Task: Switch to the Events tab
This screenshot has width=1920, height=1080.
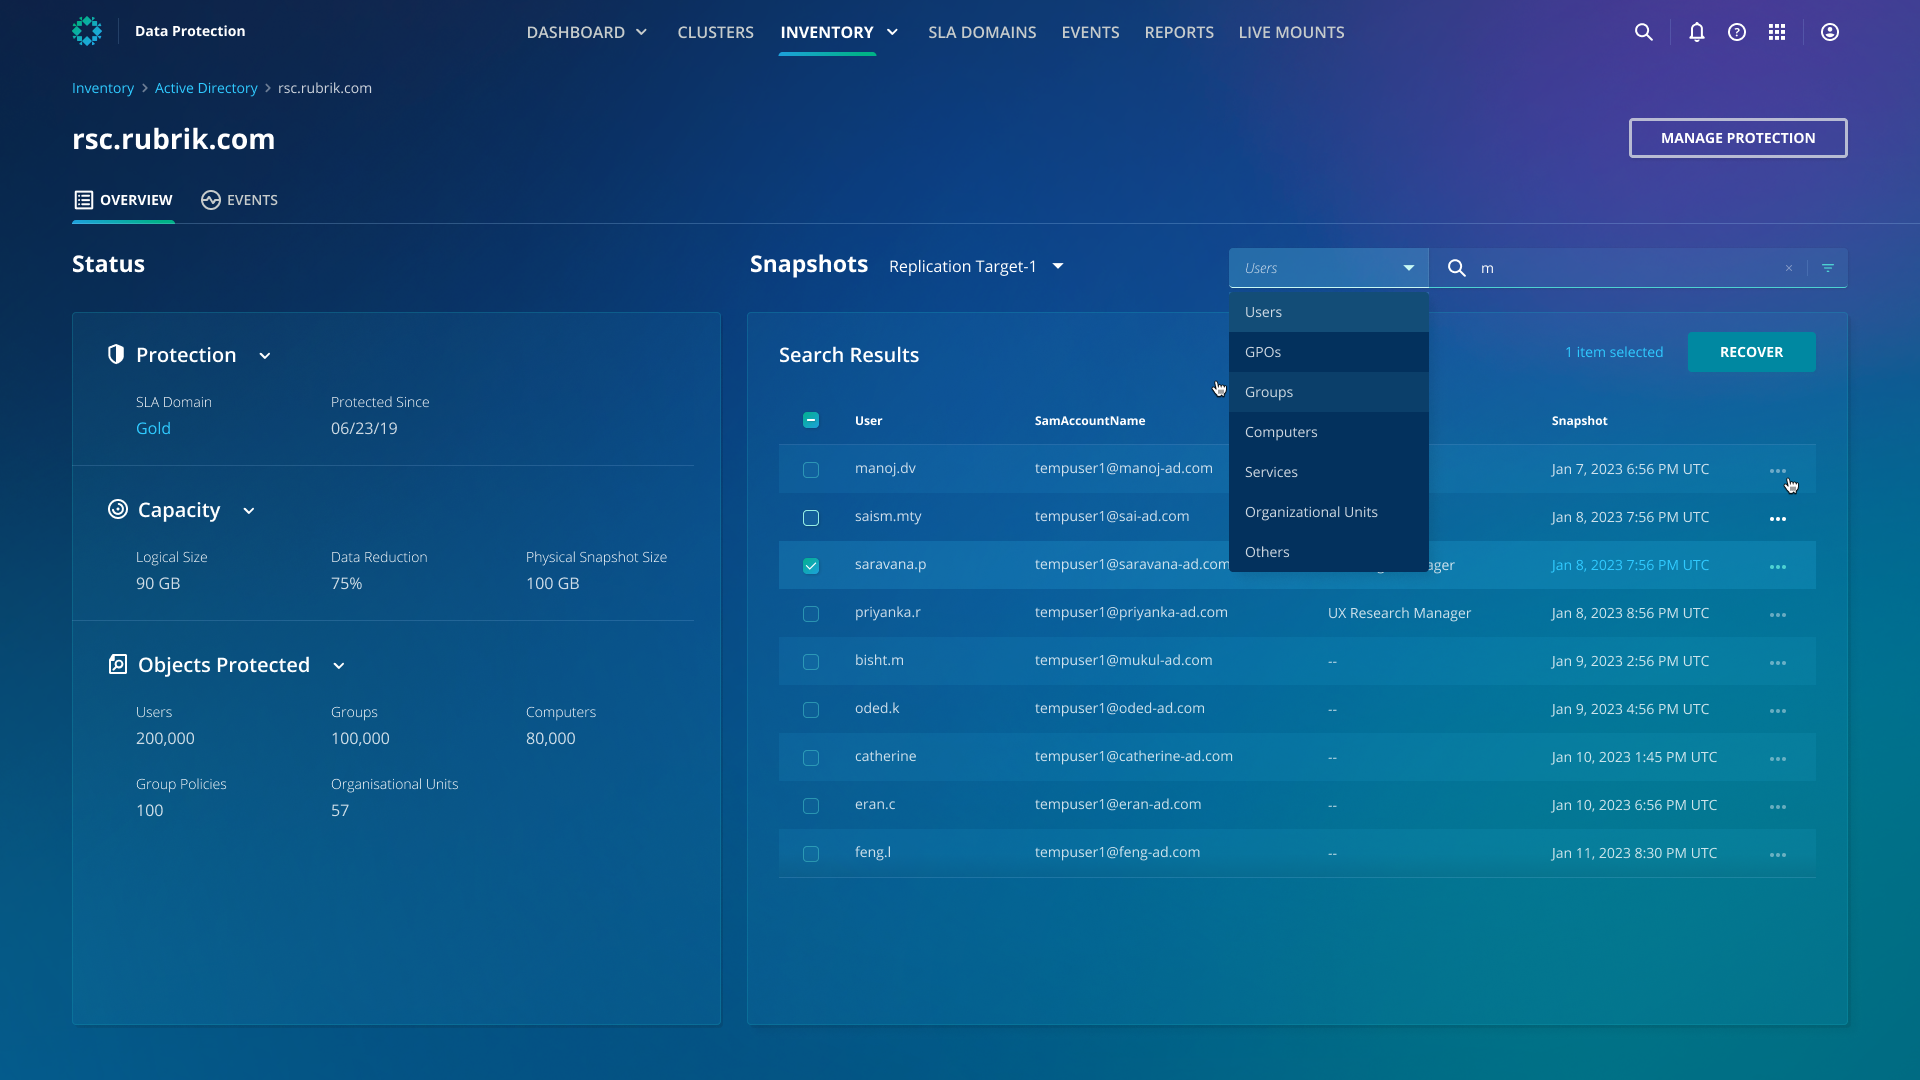Action: (x=240, y=200)
